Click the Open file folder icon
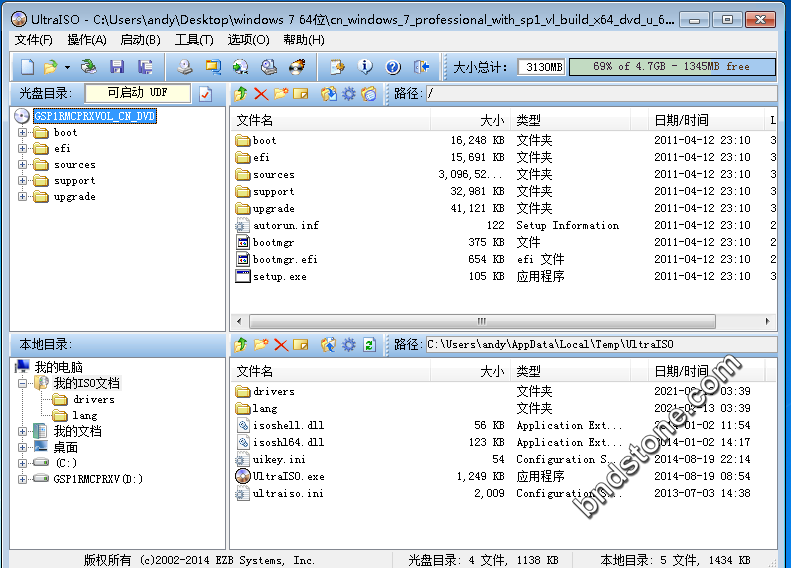Screen dimensions: 791x568 click(50, 67)
